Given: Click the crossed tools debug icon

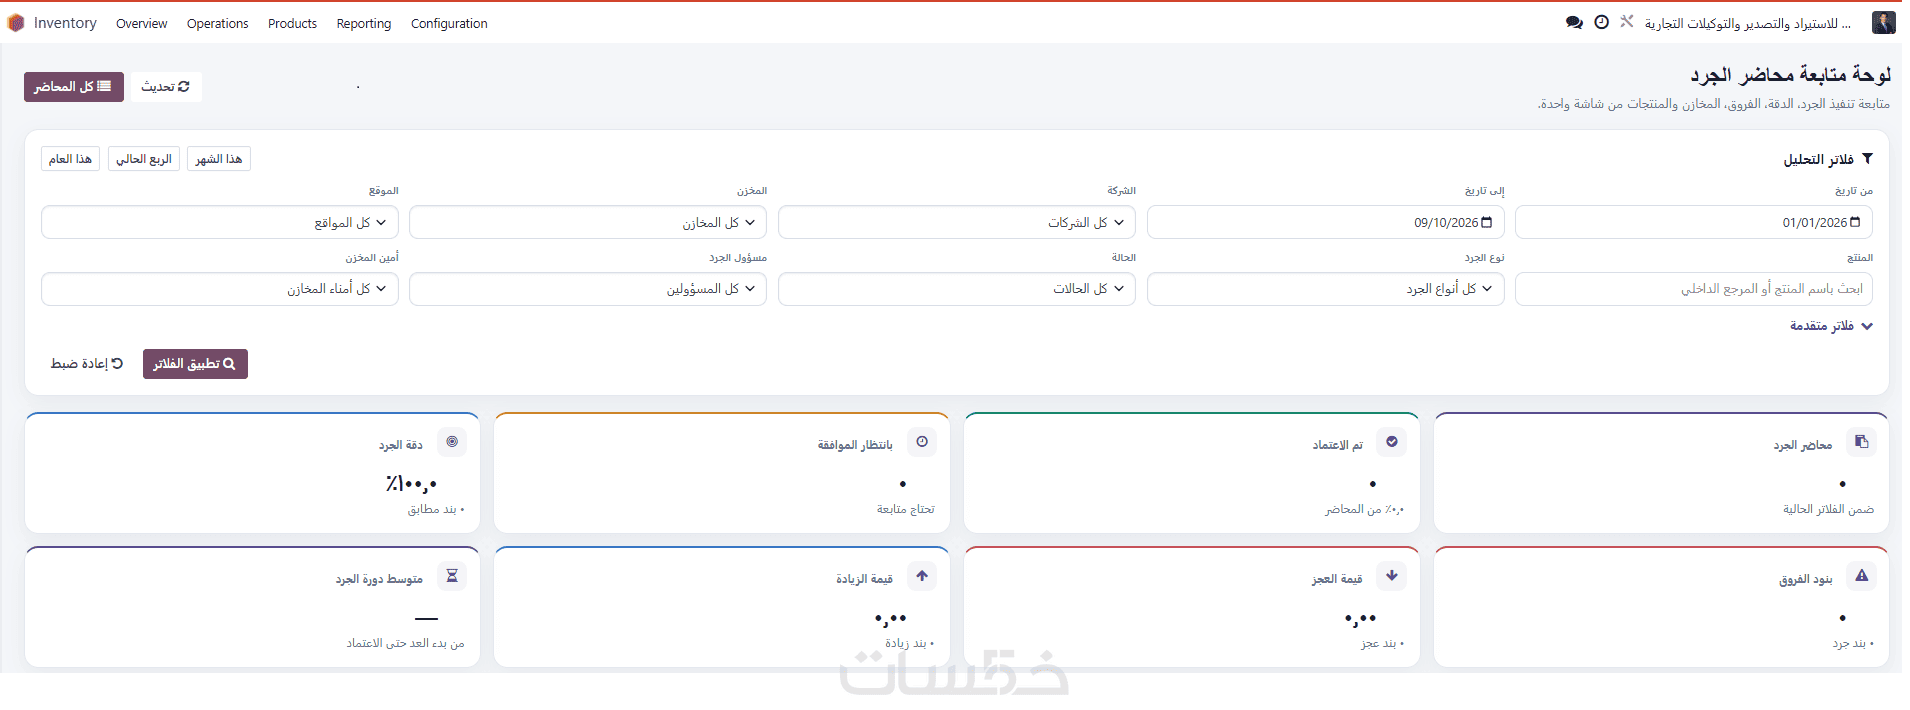Looking at the screenshot, I should [x=1627, y=21].
